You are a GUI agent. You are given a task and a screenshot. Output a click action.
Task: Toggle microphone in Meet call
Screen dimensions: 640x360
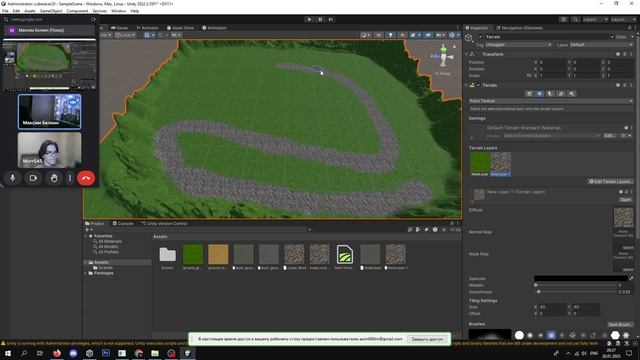(13, 178)
